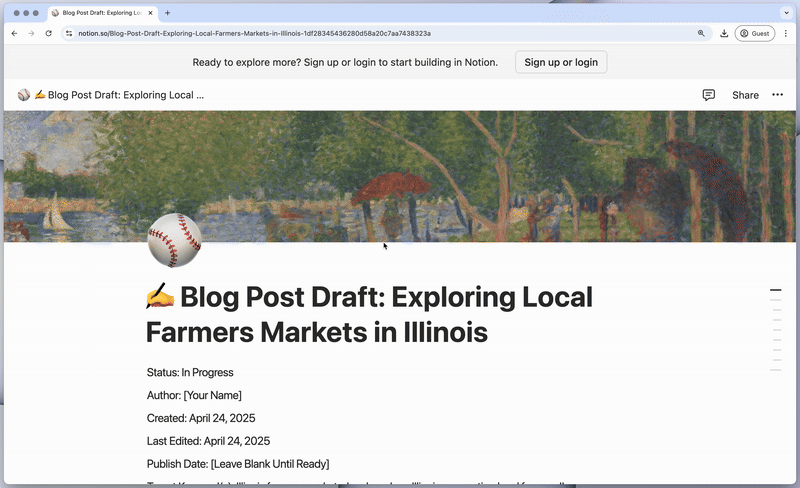Click the writing hand emoji in the title

click(x=160, y=296)
